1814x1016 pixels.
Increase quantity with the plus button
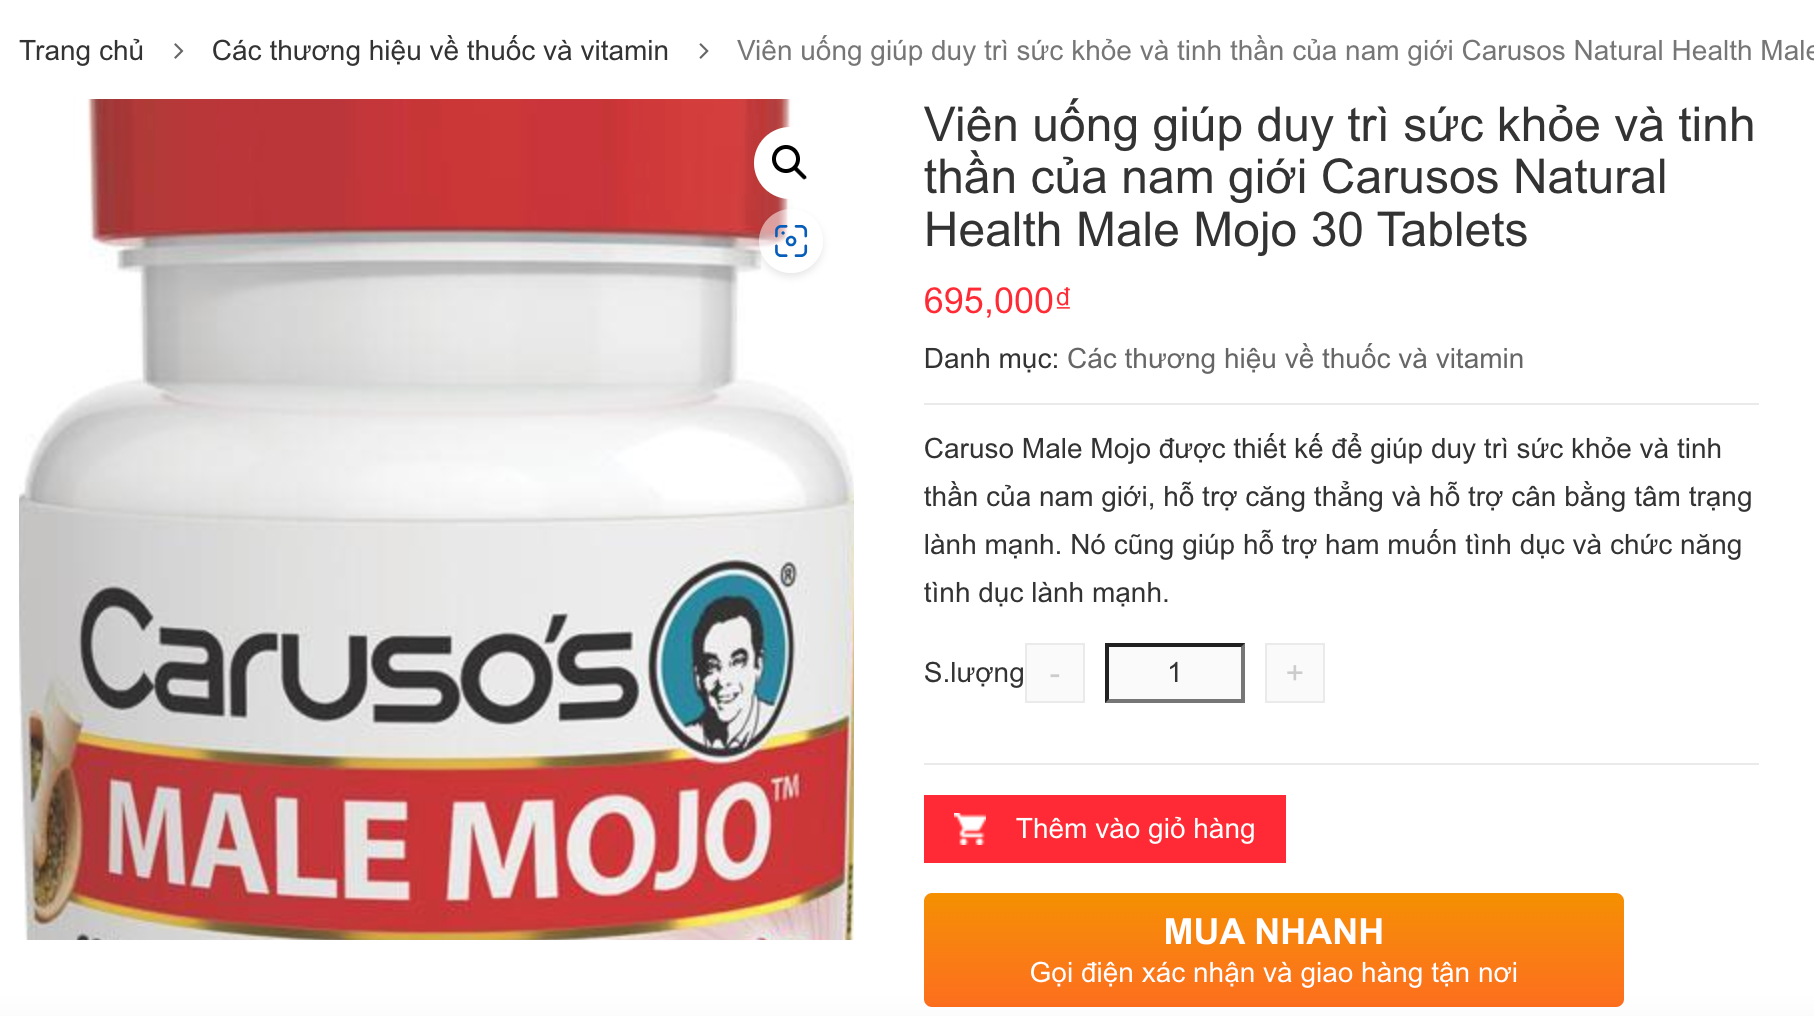pyautogui.click(x=1295, y=673)
